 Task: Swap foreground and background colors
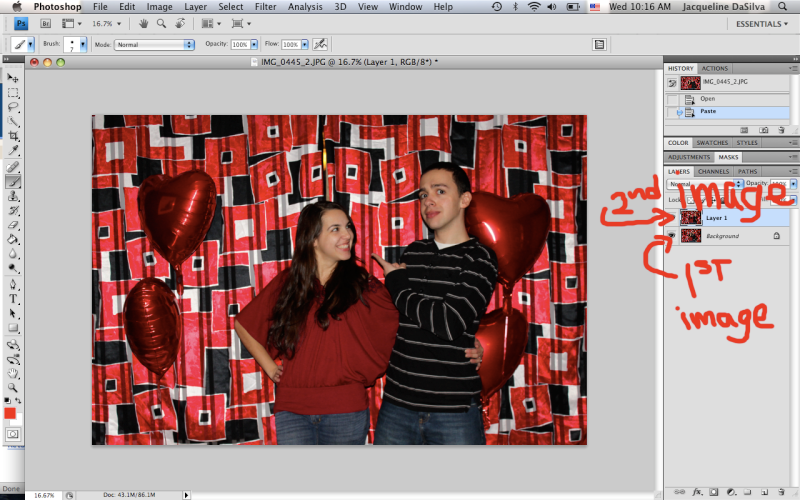pos(18,401)
